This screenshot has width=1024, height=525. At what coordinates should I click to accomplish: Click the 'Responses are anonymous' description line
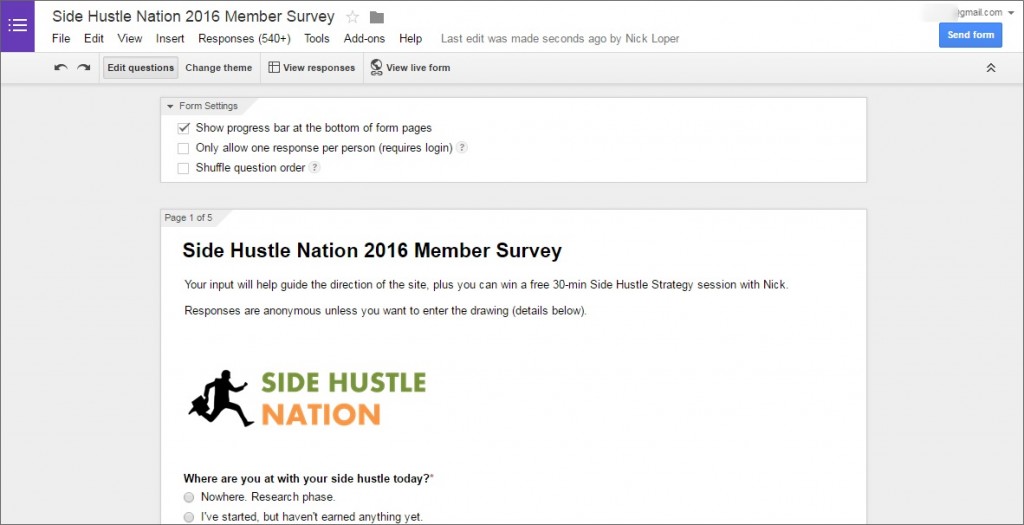(x=385, y=311)
